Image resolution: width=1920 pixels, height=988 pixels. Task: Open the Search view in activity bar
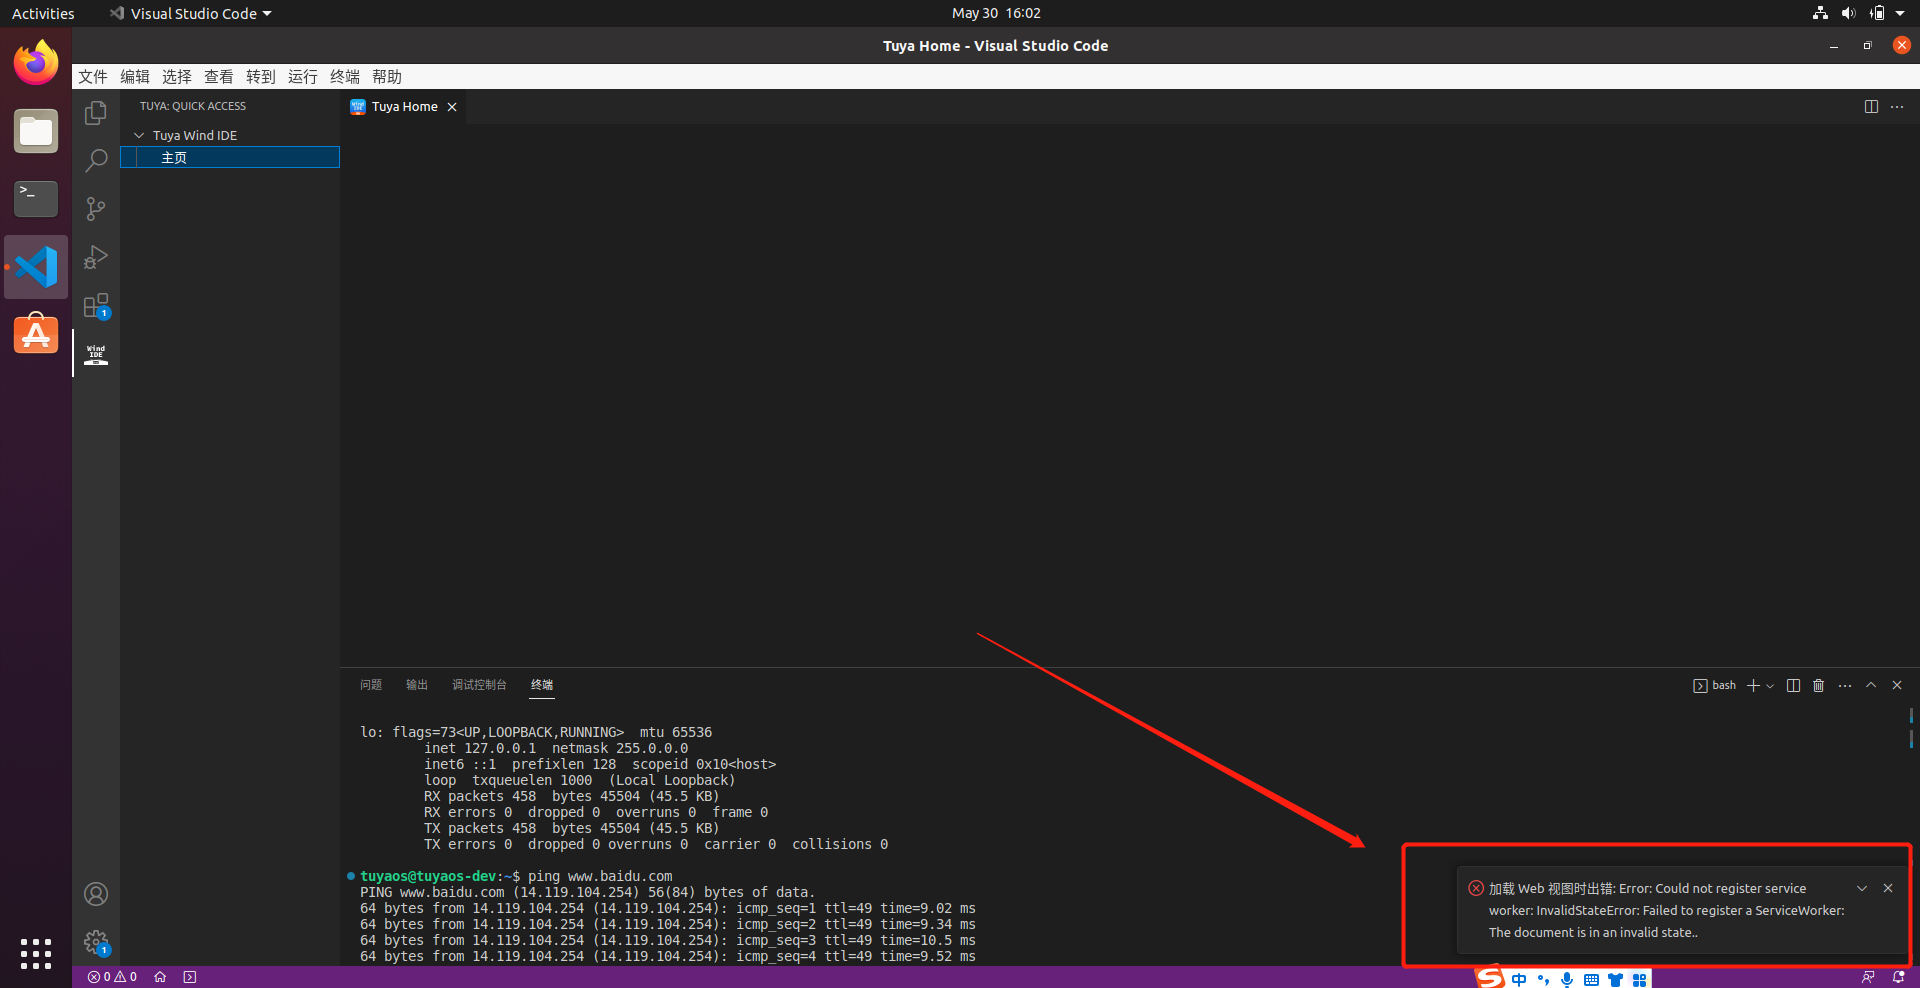96,161
